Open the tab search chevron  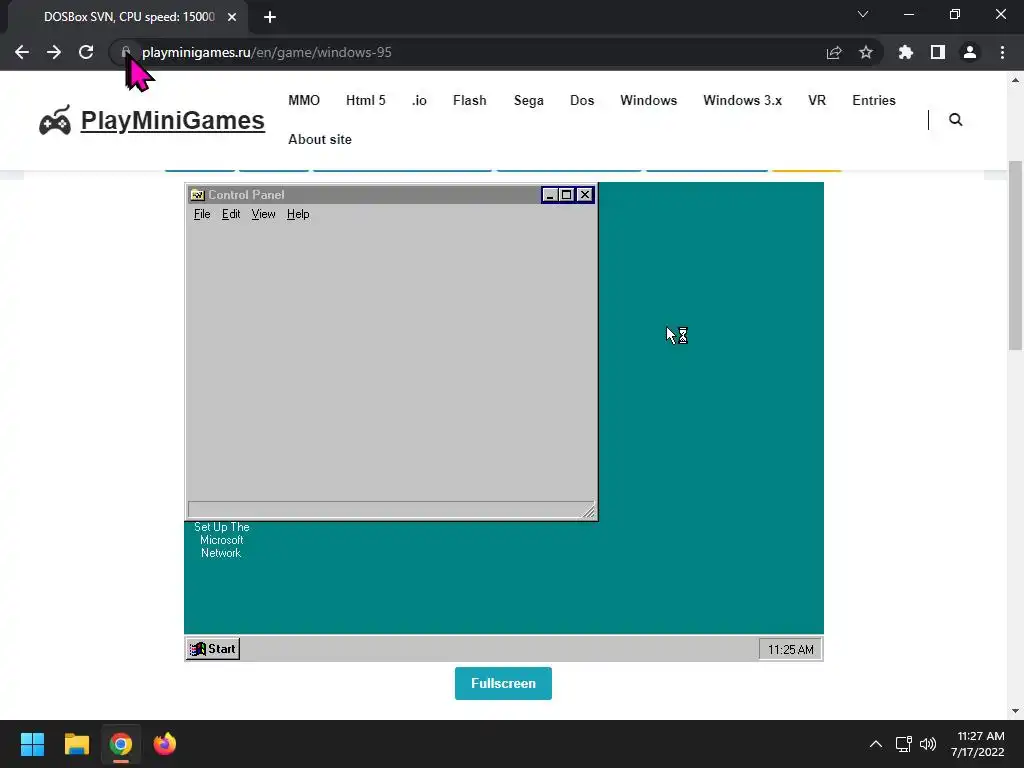[863, 14]
